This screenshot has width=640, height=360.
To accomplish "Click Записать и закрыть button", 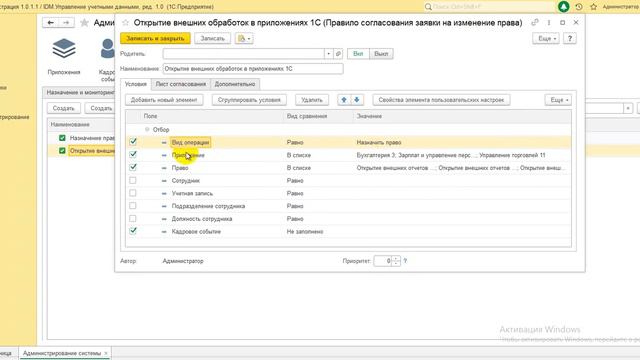I will pyautogui.click(x=155, y=38).
